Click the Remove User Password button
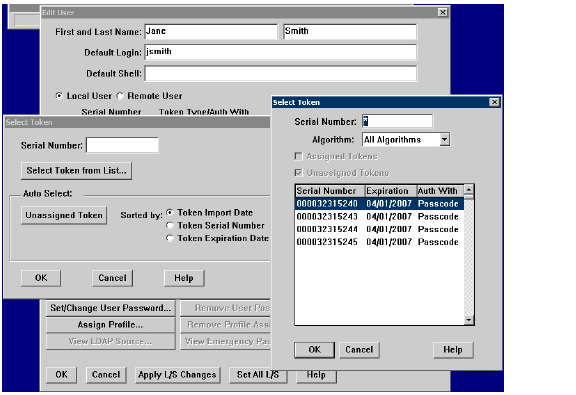576x395 pixels. click(x=226, y=308)
